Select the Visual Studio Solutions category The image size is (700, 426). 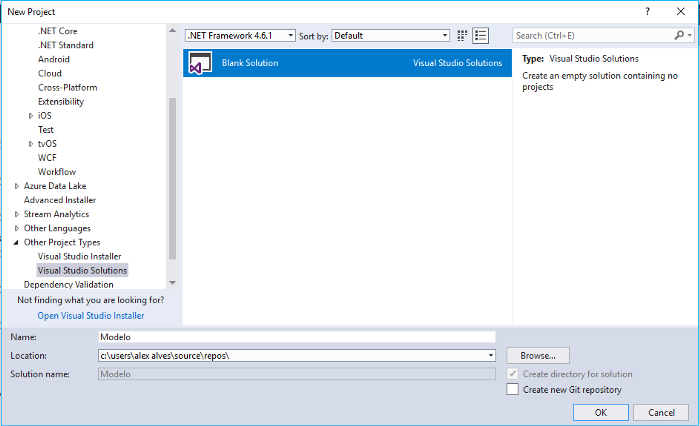click(x=83, y=271)
